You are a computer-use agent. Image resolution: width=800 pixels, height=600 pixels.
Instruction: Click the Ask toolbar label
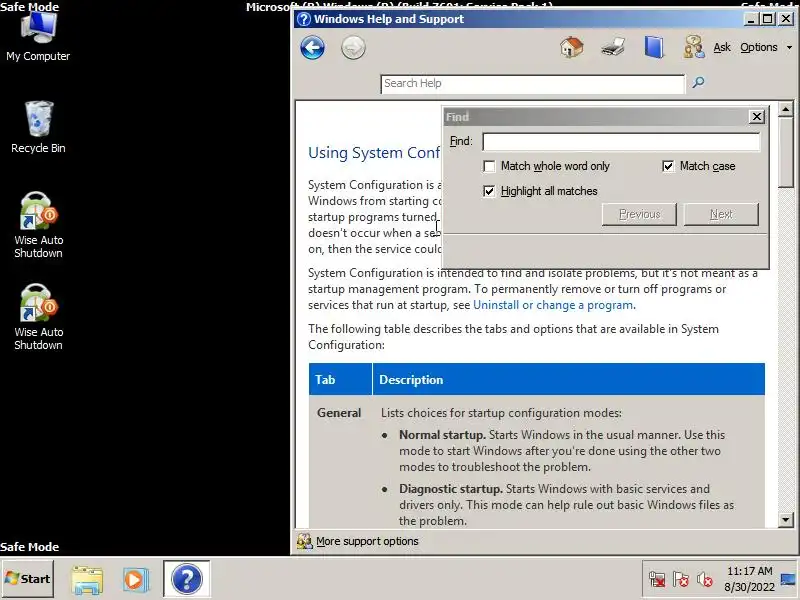point(722,47)
